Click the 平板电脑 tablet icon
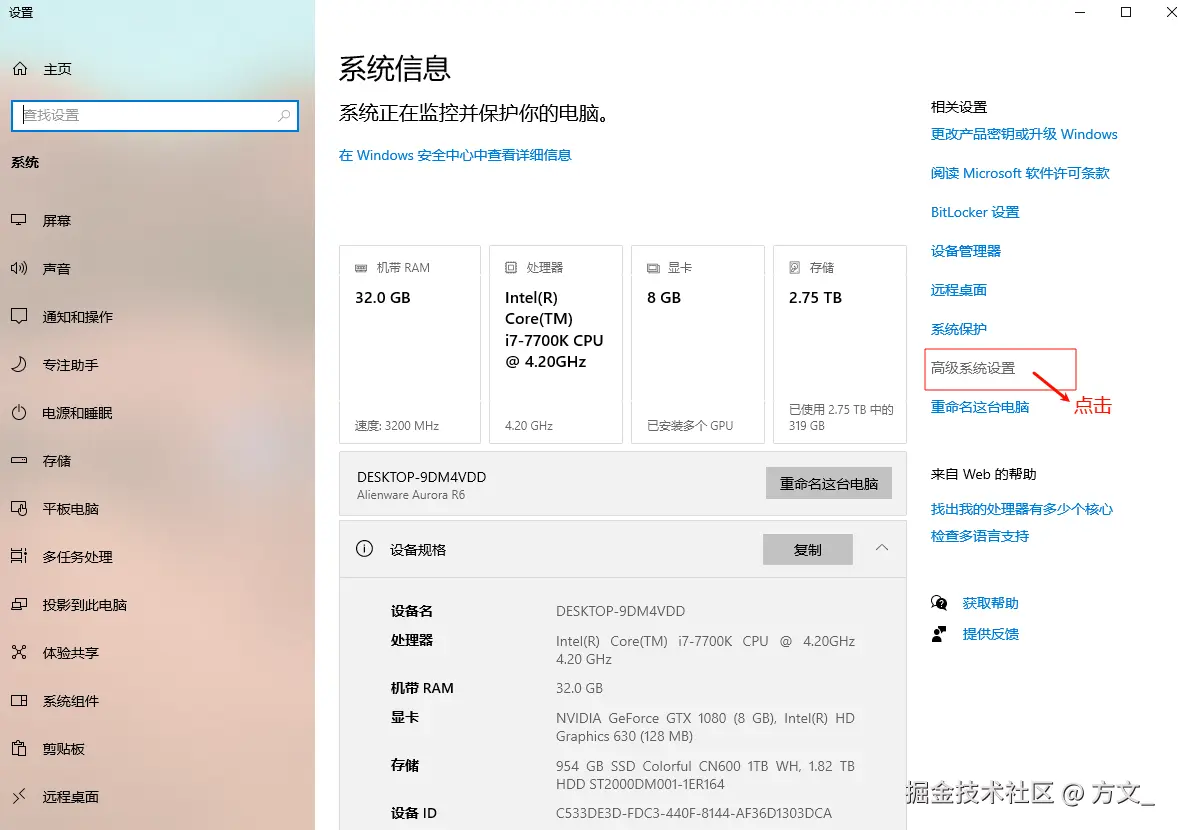 point(19,509)
